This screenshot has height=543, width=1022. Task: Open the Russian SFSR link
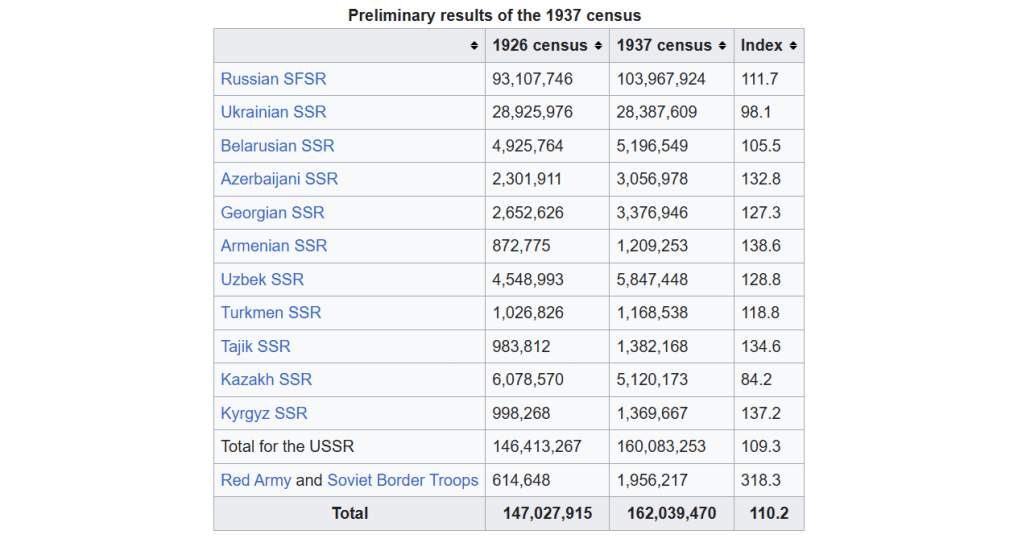pos(273,79)
